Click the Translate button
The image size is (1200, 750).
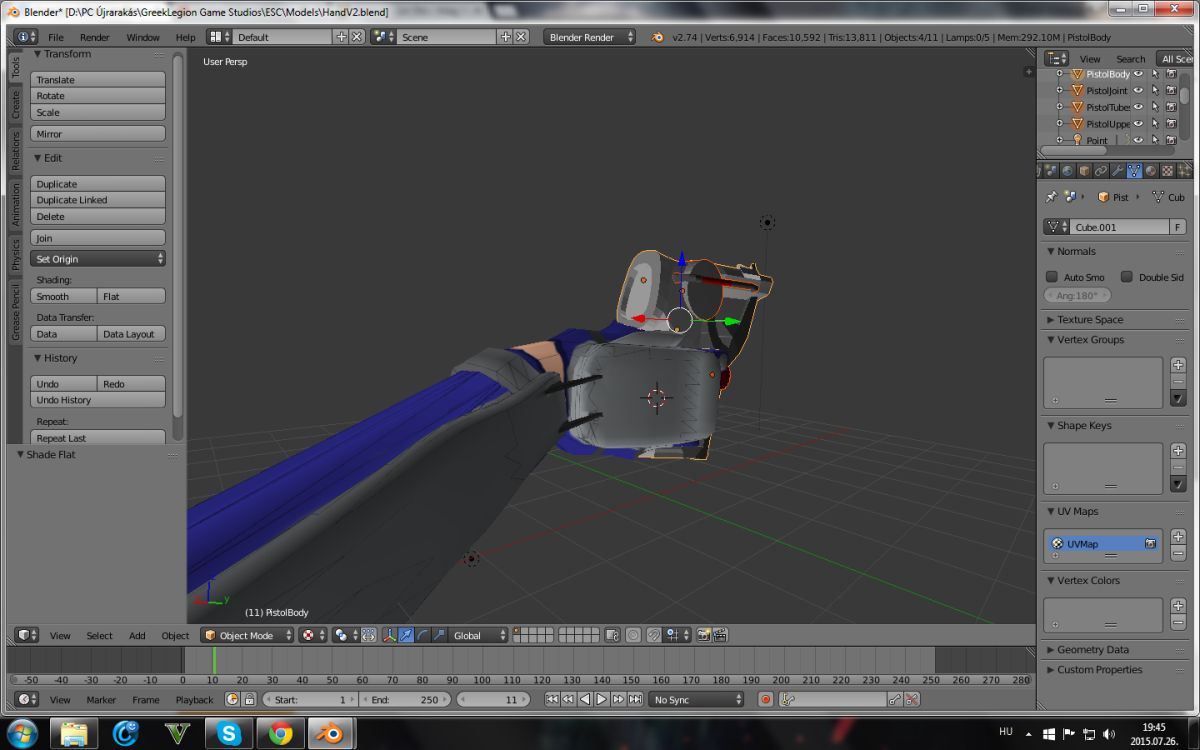[98, 79]
